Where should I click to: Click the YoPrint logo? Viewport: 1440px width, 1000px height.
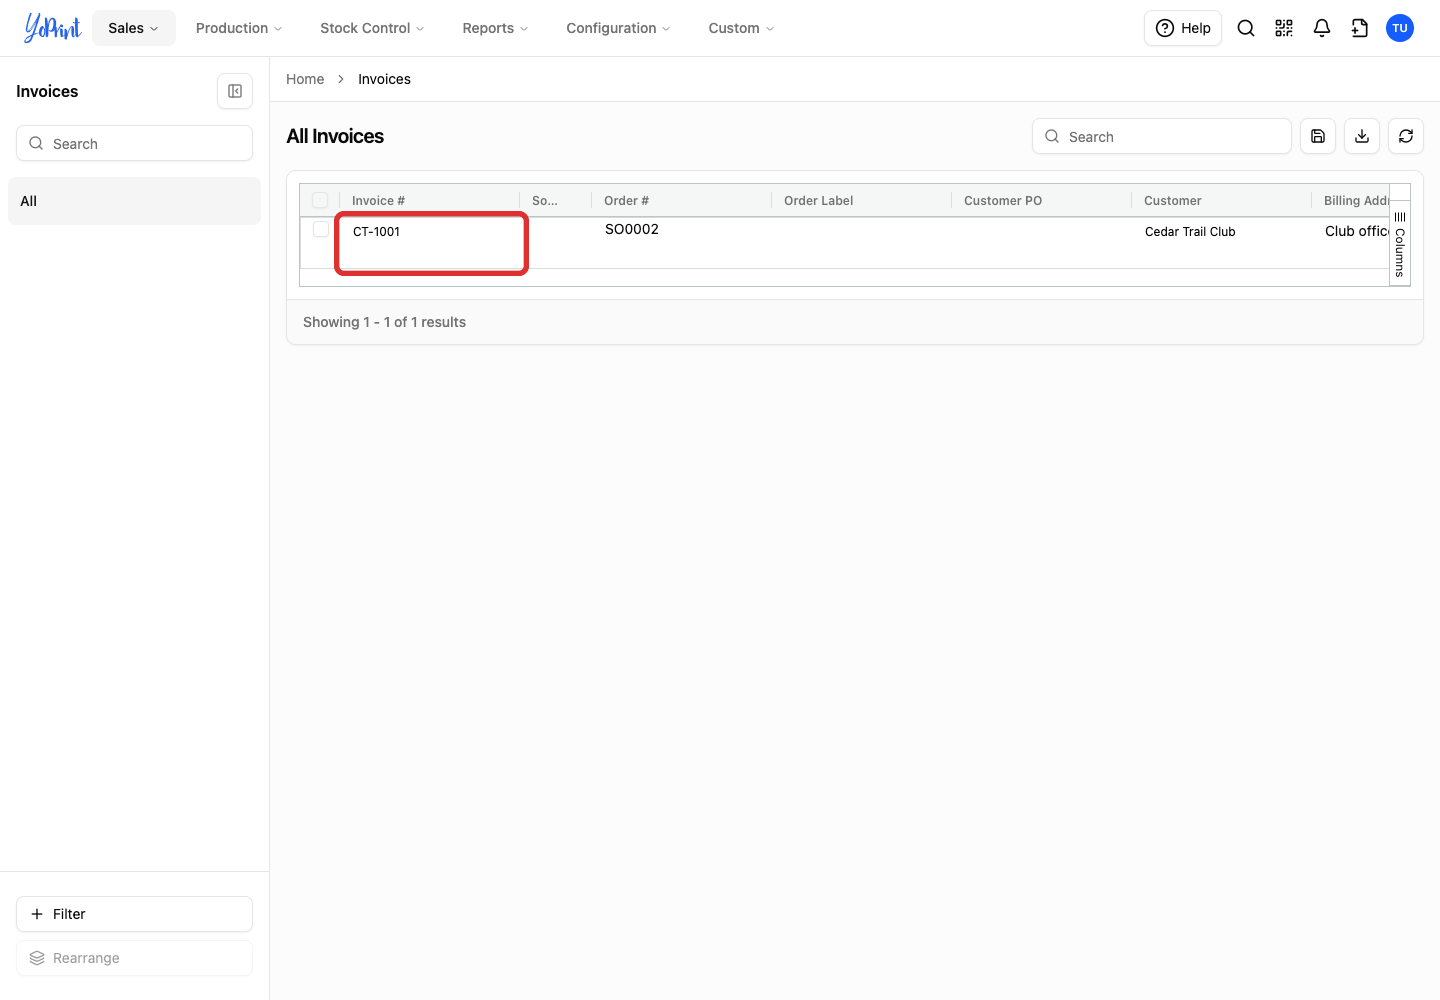[53, 28]
